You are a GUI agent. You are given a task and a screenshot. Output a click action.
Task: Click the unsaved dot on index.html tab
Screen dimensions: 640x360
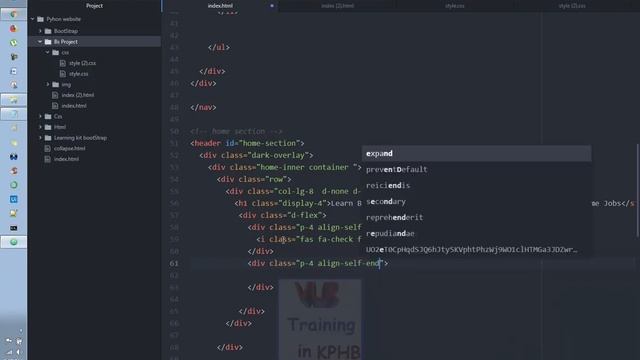click(x=272, y=6)
